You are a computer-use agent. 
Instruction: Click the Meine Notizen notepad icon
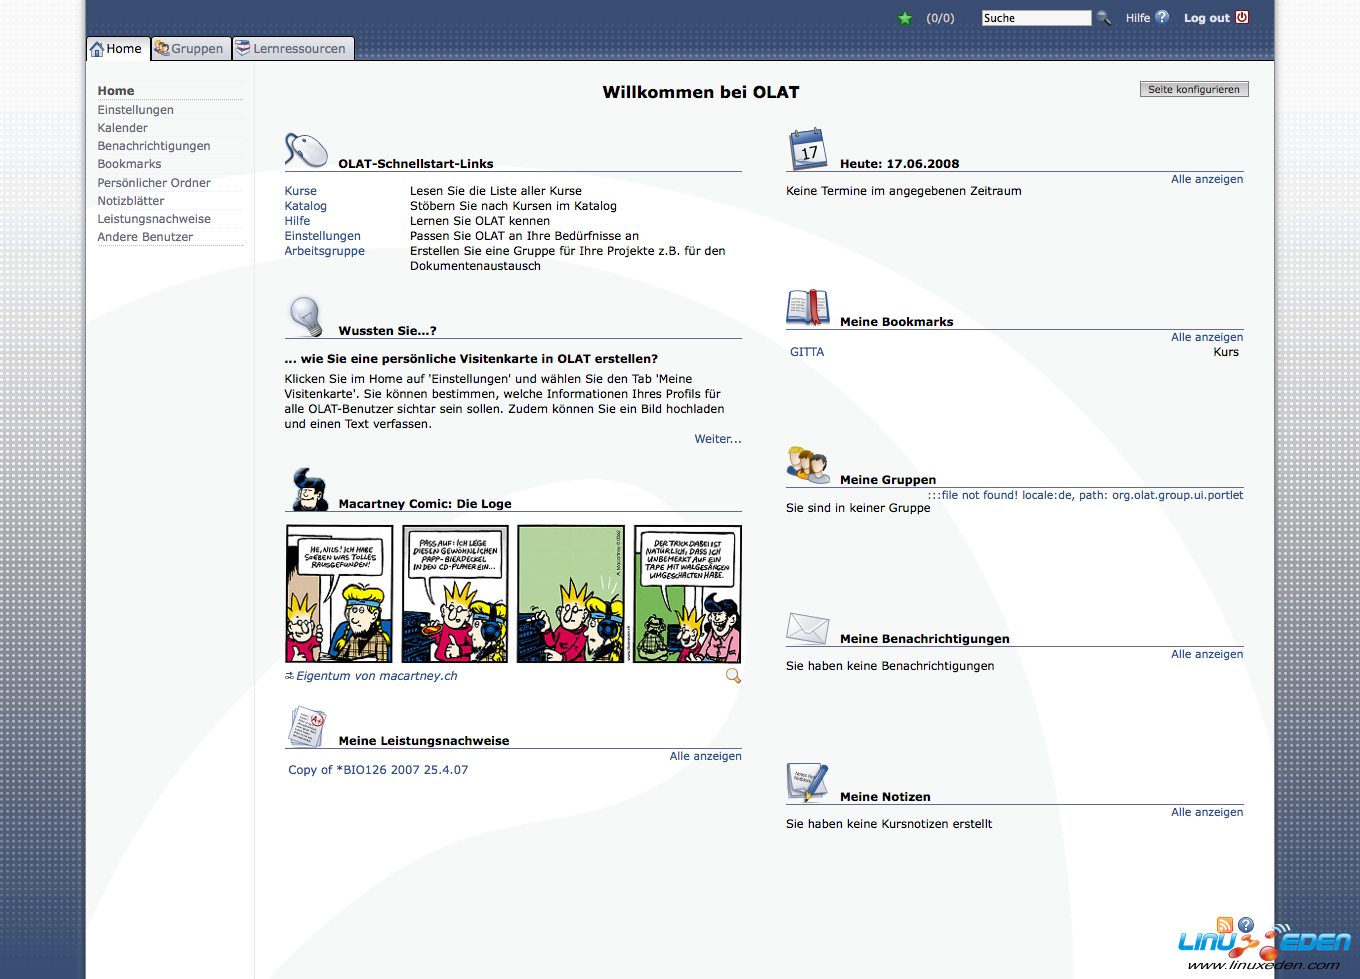808,783
